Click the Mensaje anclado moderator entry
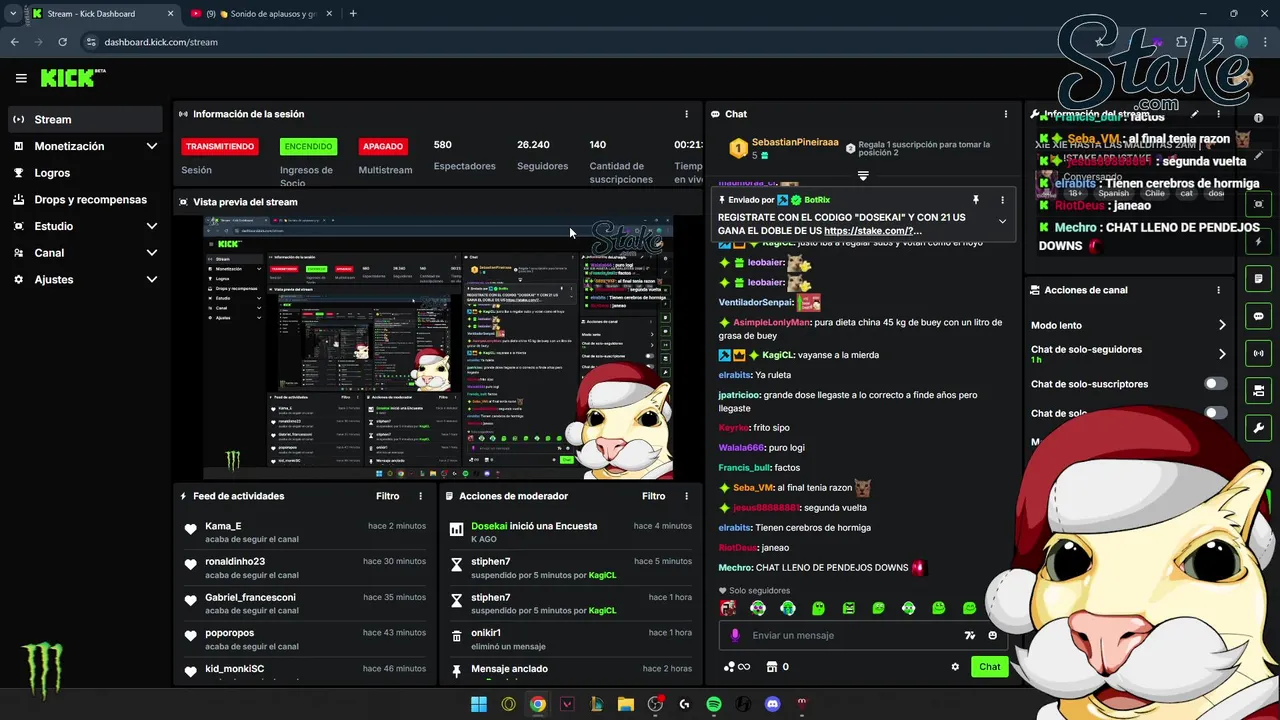1280x720 pixels. [x=570, y=670]
